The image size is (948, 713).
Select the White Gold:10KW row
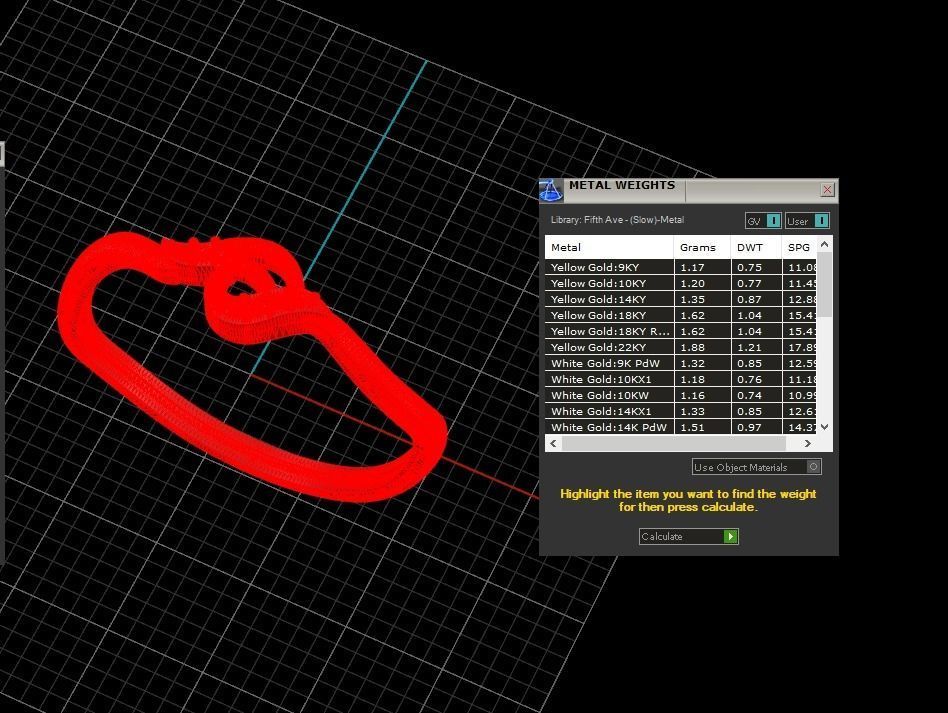pyautogui.click(x=681, y=396)
